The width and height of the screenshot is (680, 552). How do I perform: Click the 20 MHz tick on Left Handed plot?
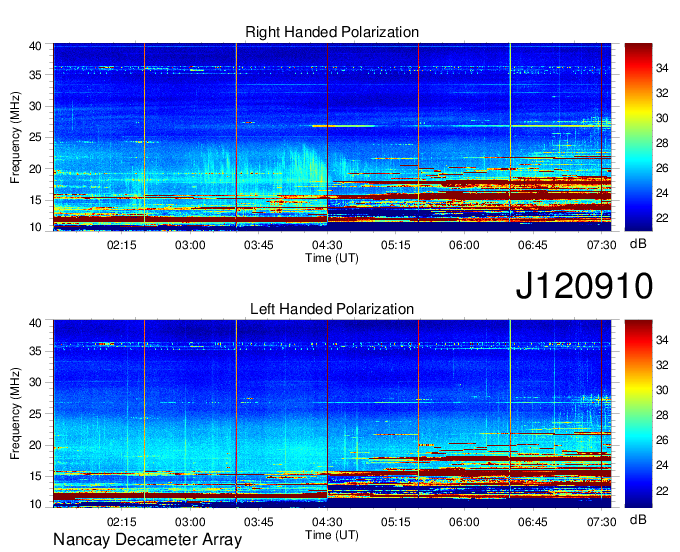pyautogui.click(x=35, y=445)
